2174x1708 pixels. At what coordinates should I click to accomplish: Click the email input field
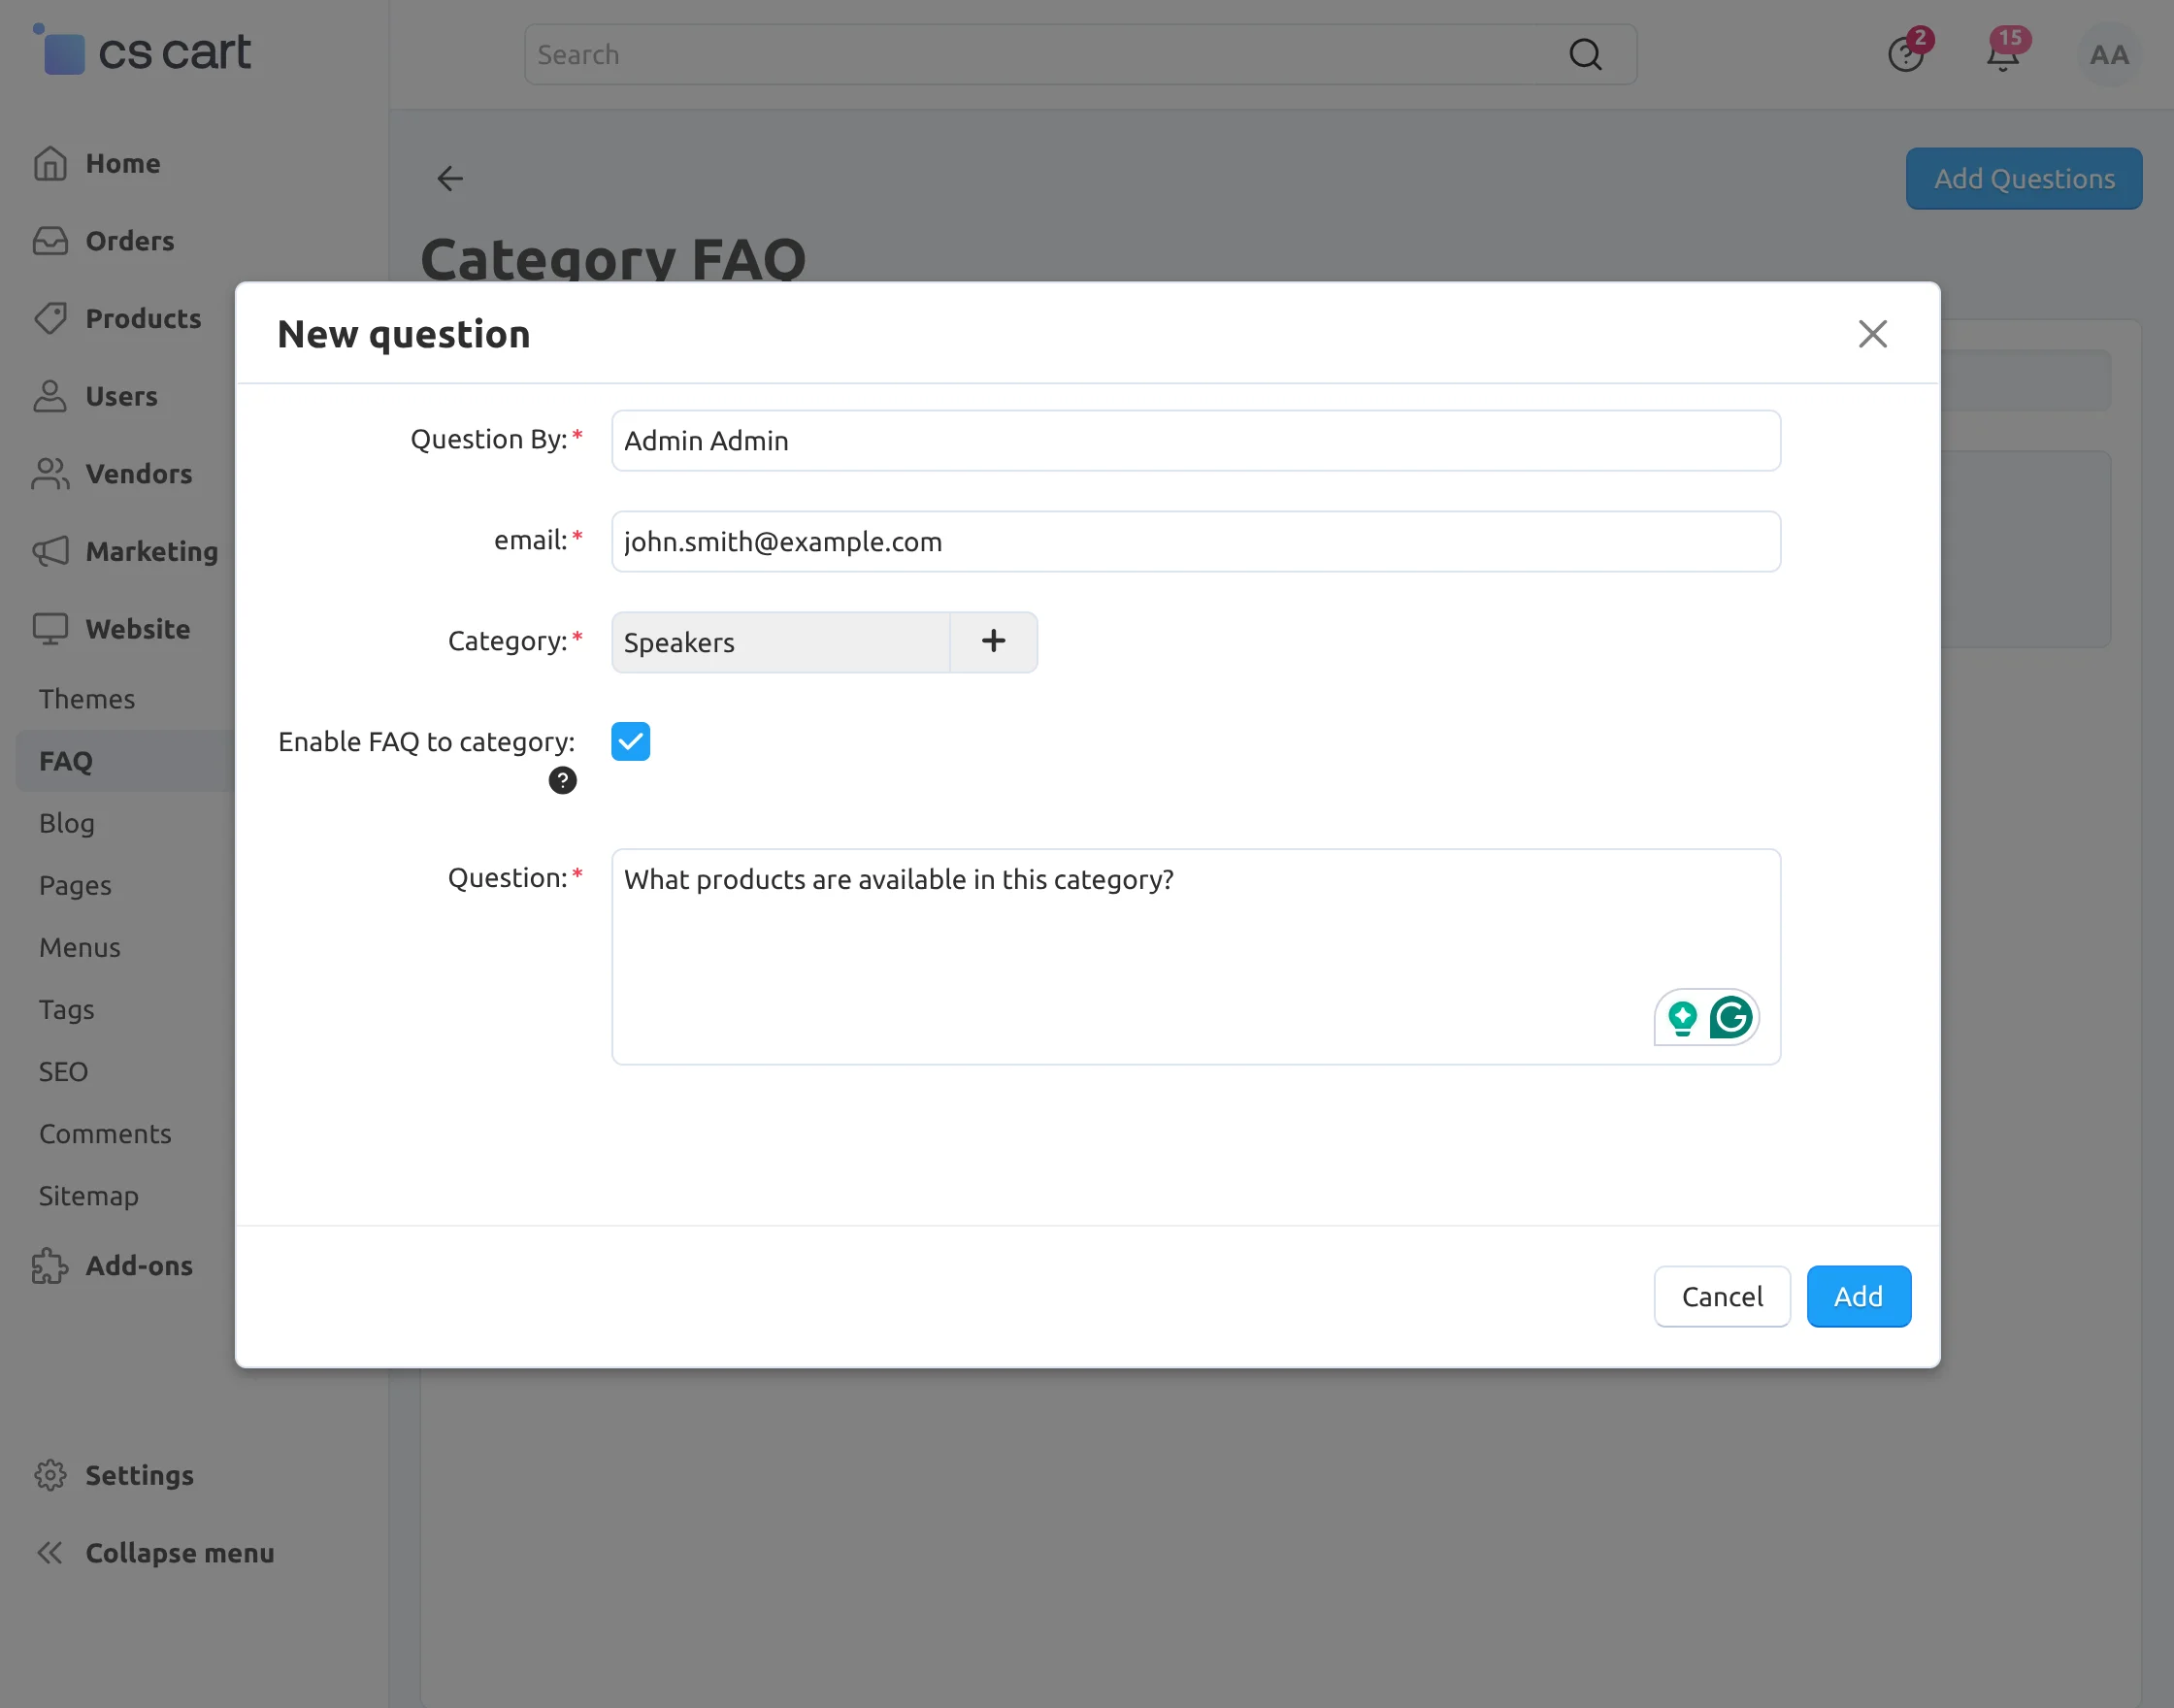(x=1196, y=542)
